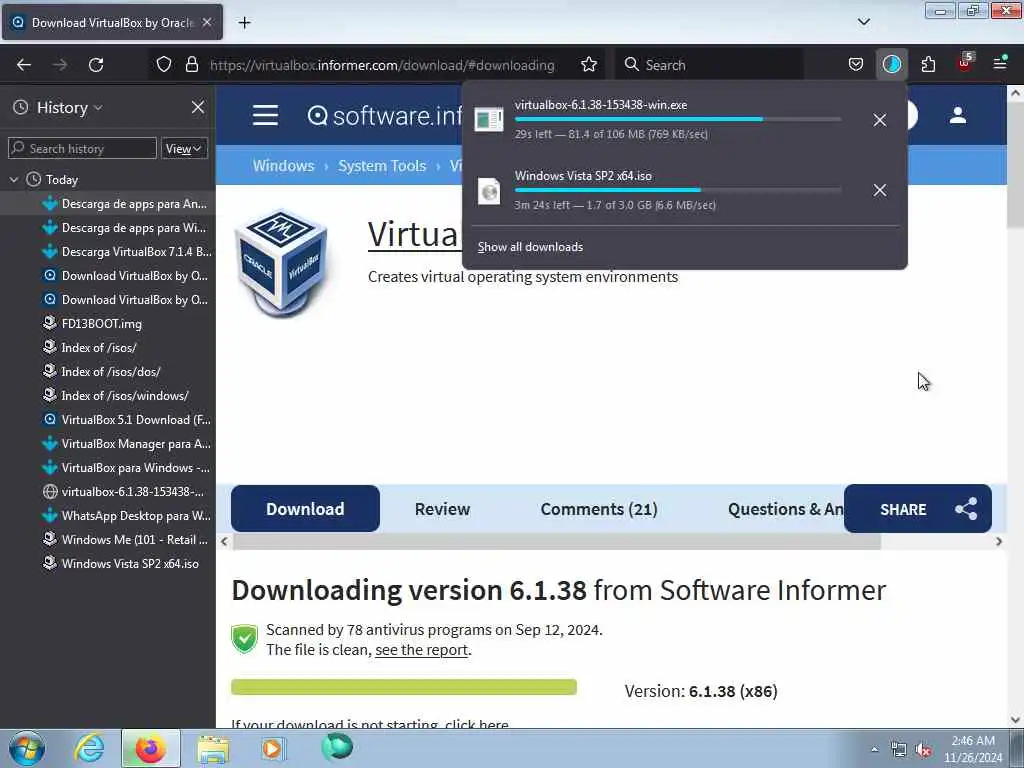The height and width of the screenshot is (768, 1024).
Task: Open Windows Explorer folder taskbar icon
Action: (x=213, y=749)
